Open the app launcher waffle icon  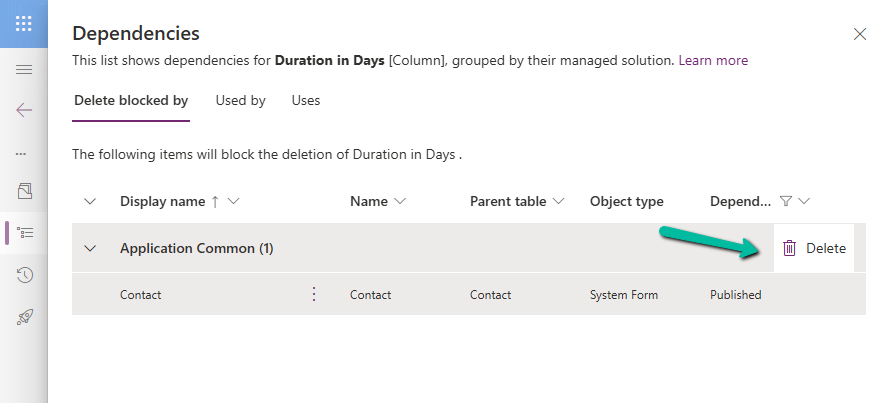tap(24, 23)
